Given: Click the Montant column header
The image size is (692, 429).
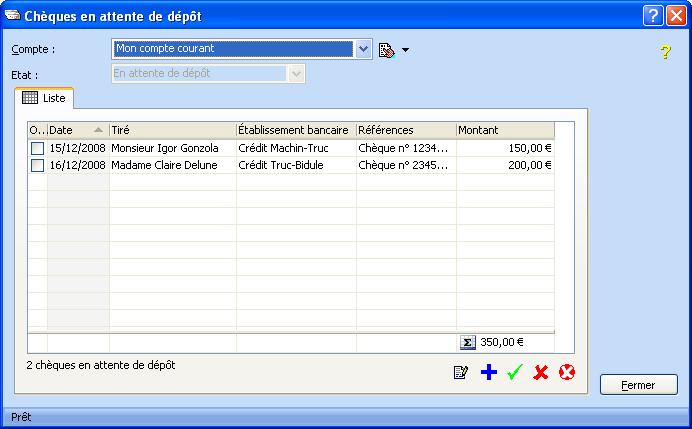Looking at the screenshot, I should tap(504, 130).
